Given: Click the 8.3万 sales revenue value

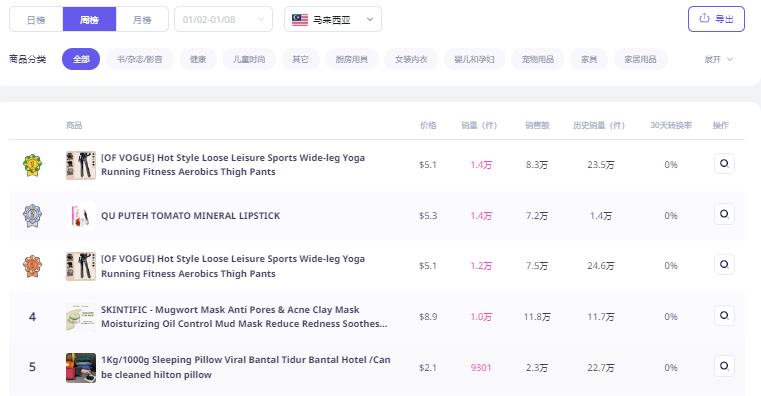Looking at the screenshot, I should click(537, 165).
